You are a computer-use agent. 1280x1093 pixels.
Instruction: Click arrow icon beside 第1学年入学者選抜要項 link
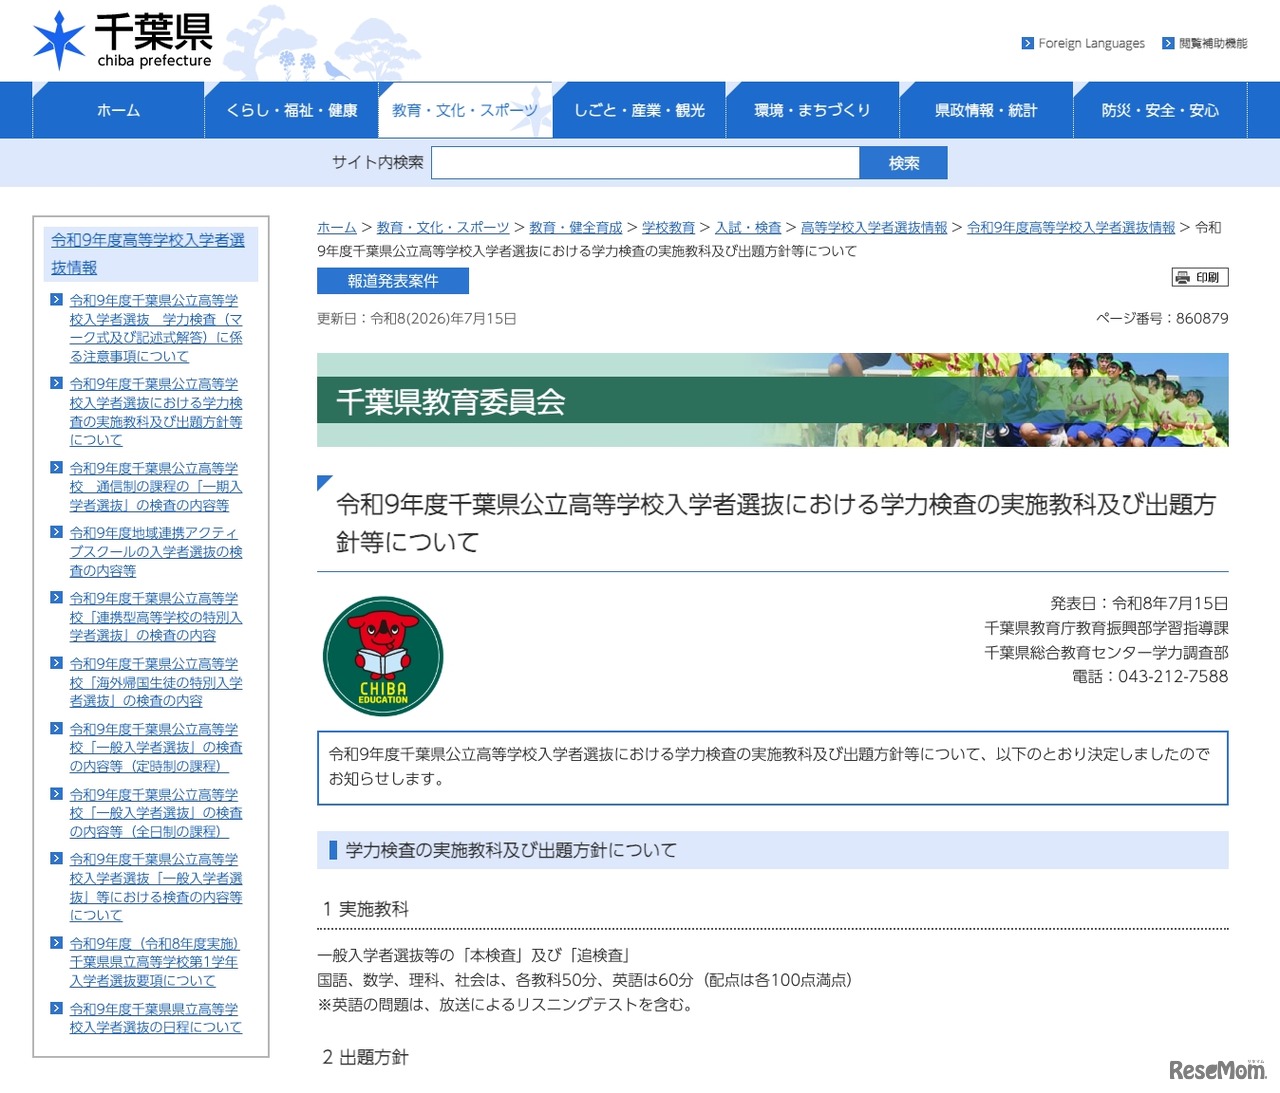[x=57, y=942]
